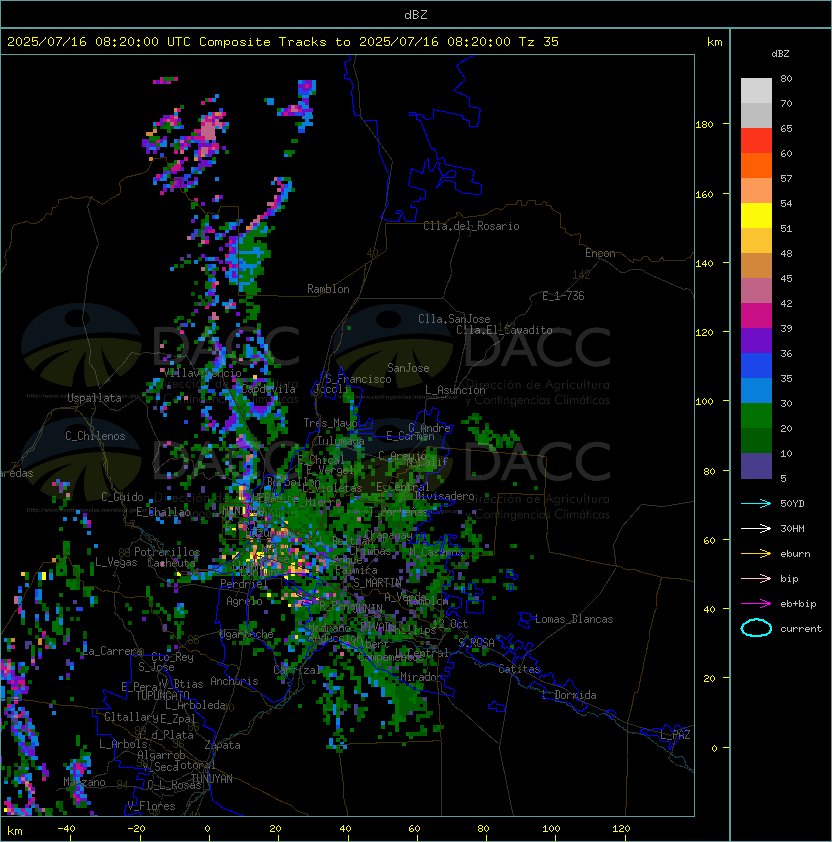
Task: Click the 'L_PAZ' map label
Action: click(675, 735)
